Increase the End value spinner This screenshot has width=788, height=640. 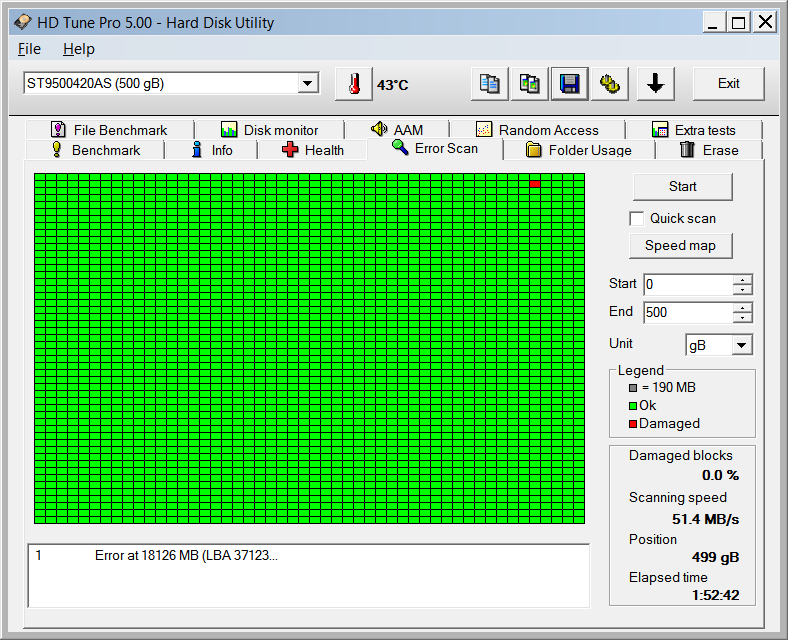742,307
